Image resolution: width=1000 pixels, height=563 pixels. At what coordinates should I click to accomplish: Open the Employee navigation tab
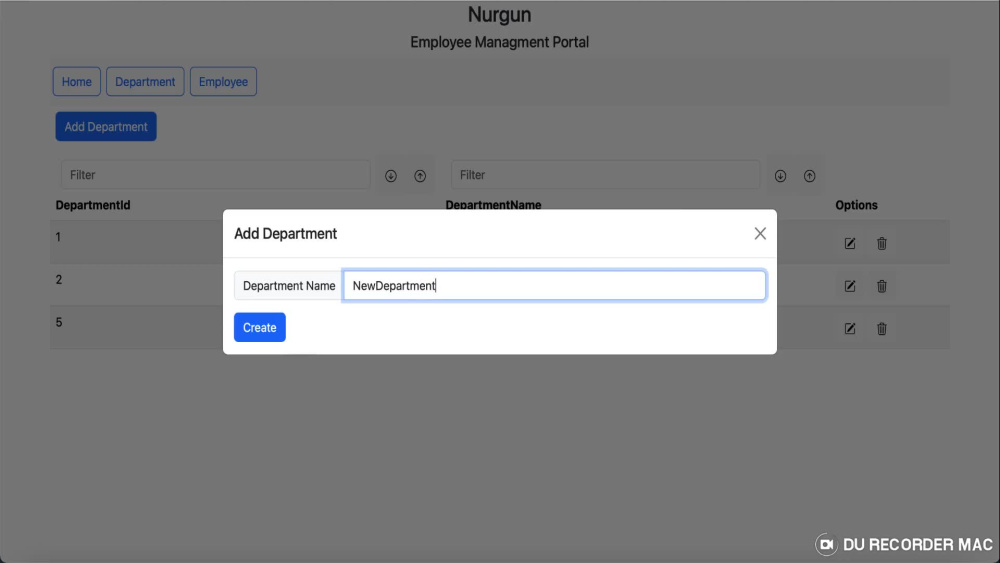[223, 82]
